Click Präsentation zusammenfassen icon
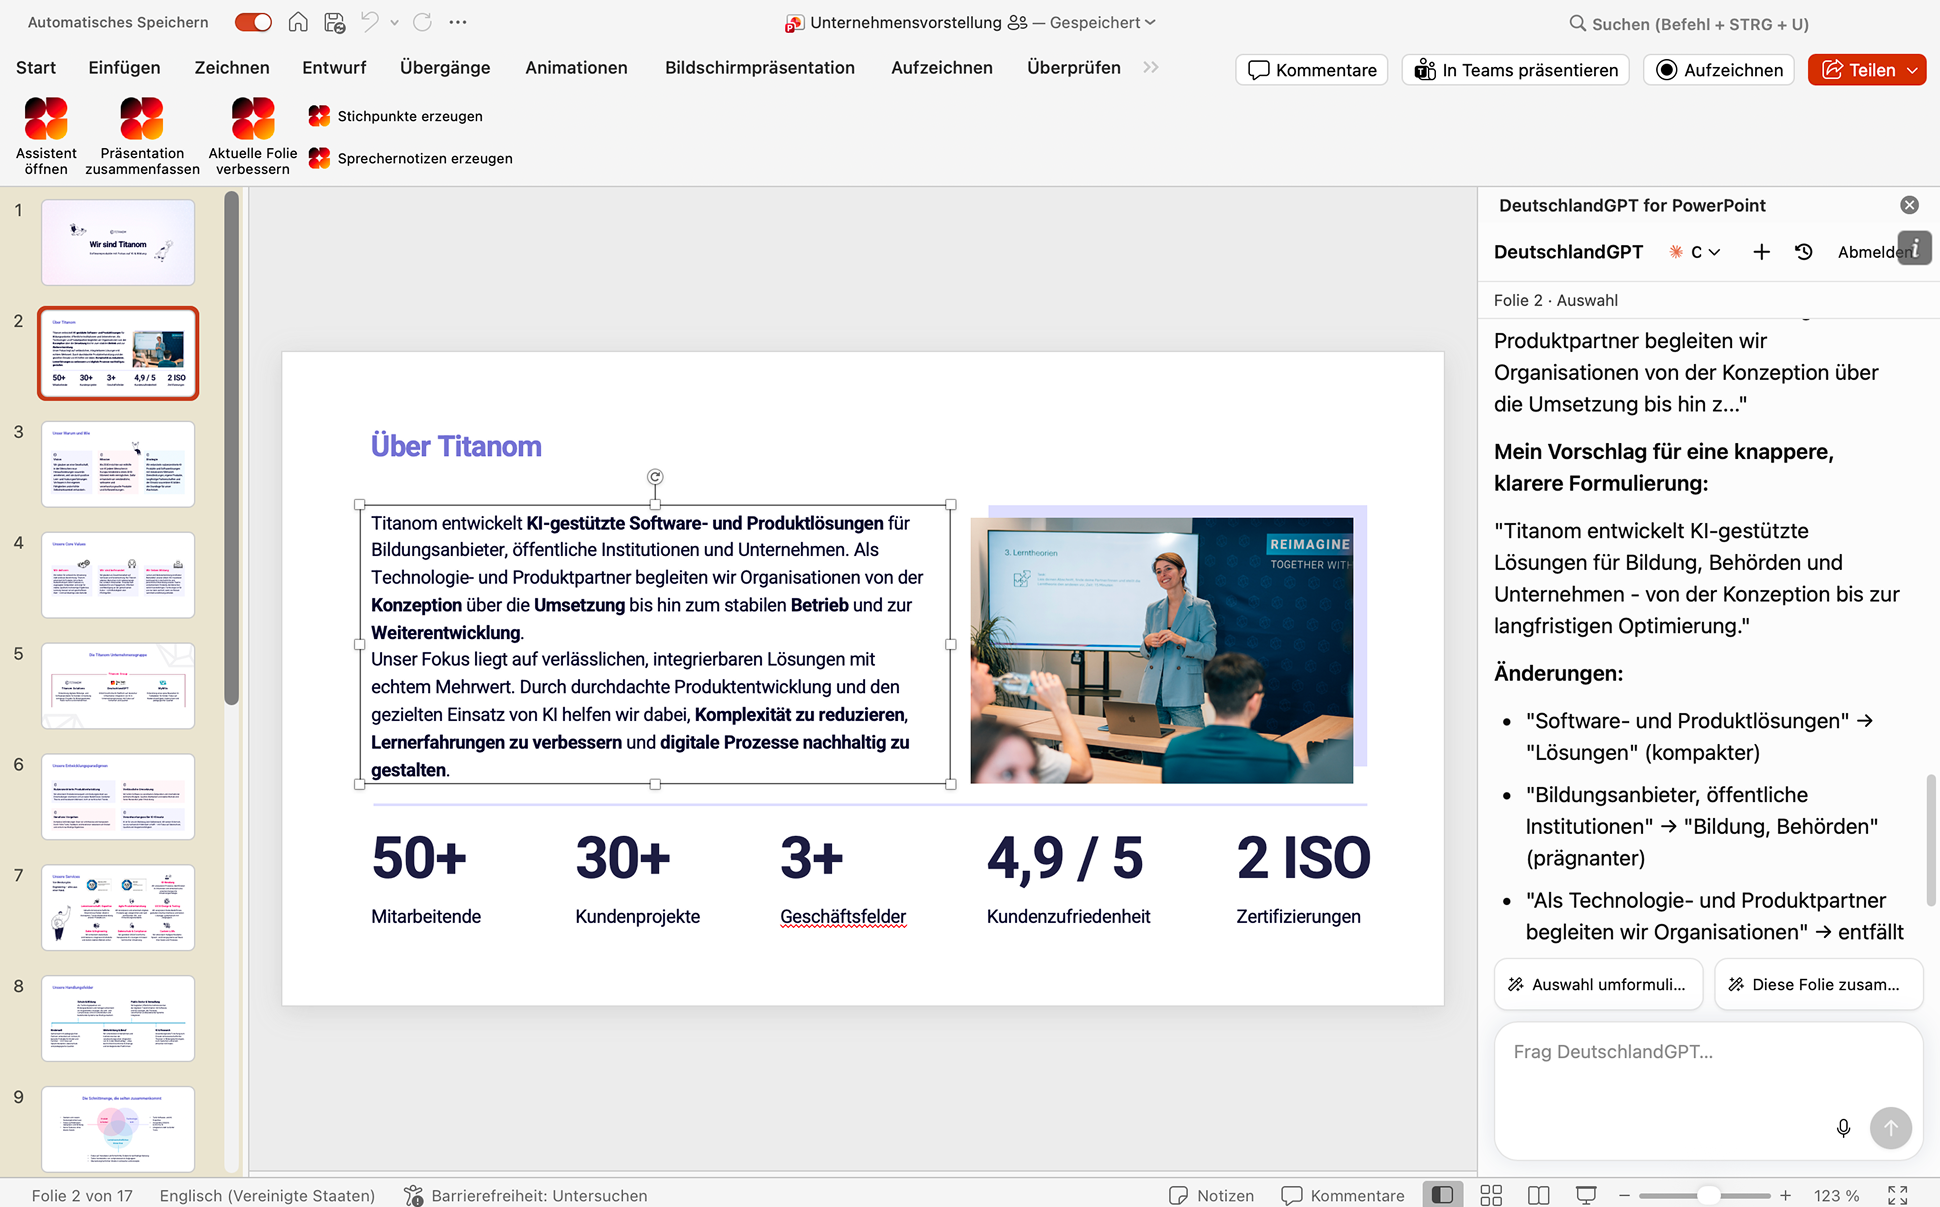 click(142, 136)
